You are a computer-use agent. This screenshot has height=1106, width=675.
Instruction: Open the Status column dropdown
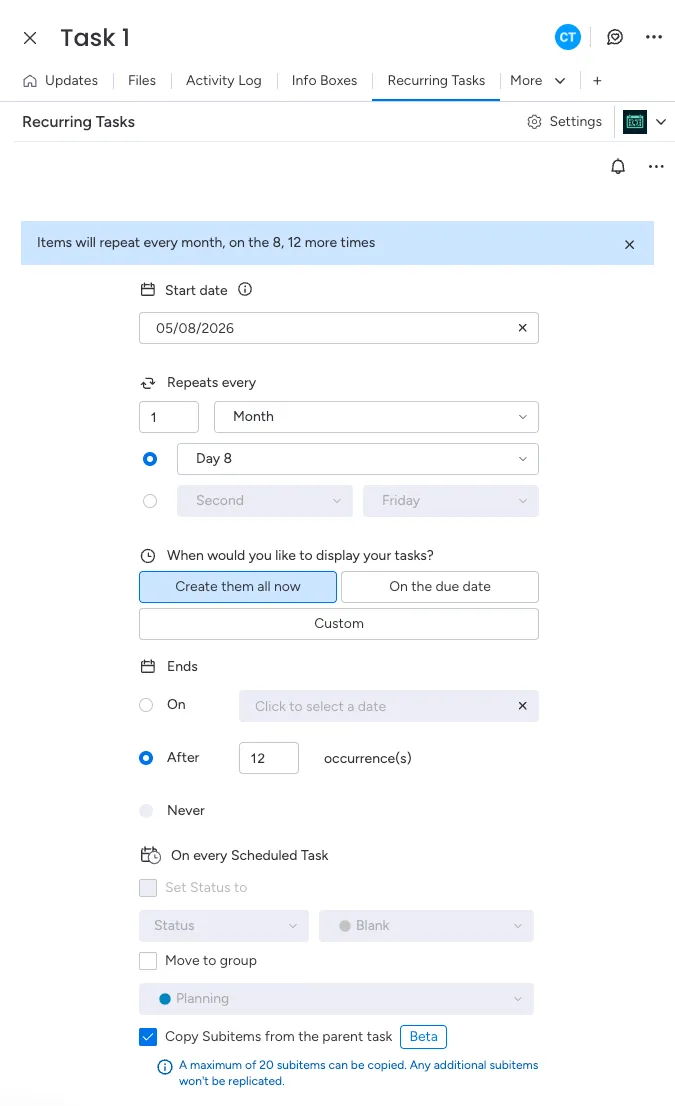pyautogui.click(x=224, y=926)
